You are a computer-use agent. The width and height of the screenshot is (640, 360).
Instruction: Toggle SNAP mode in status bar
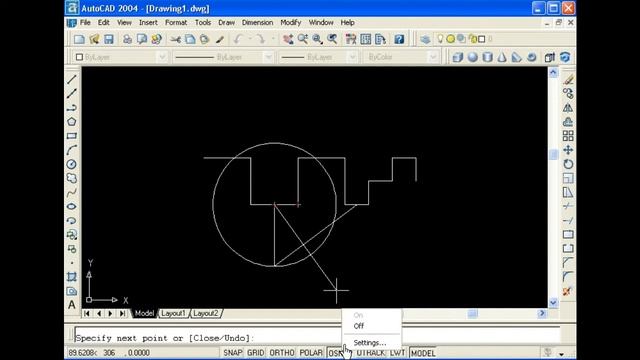[233, 353]
